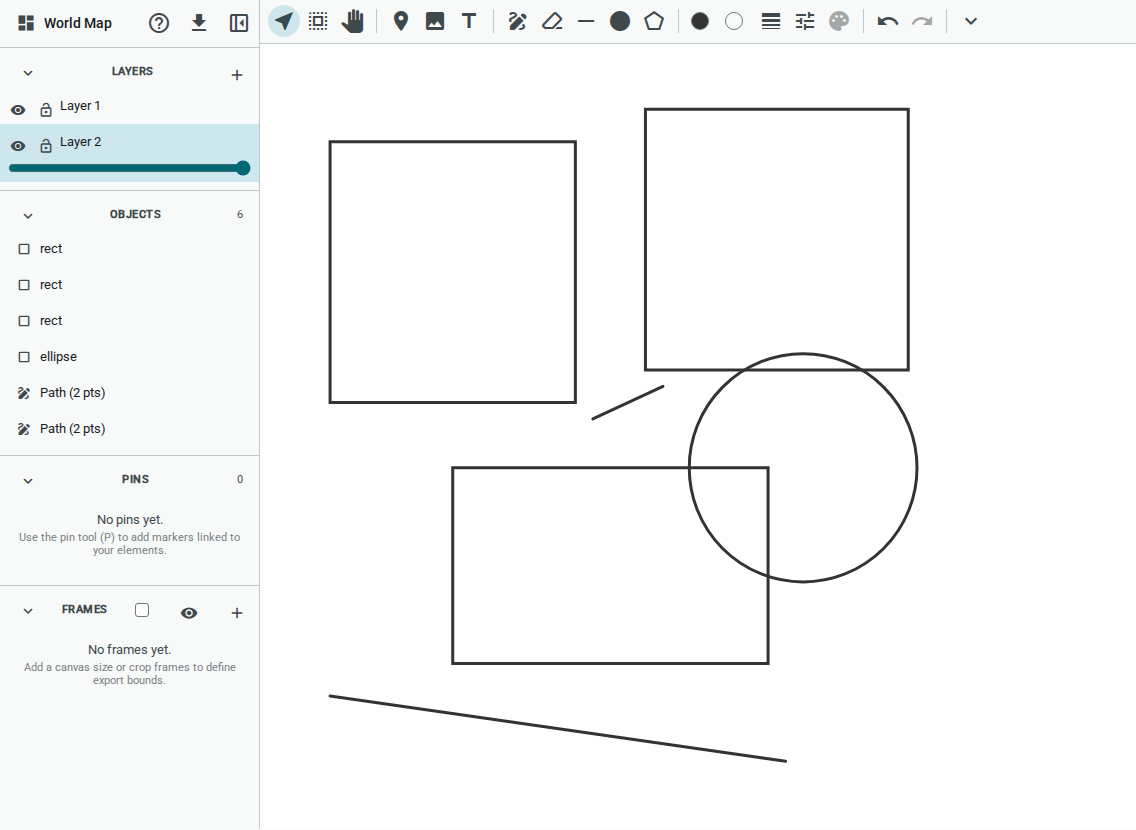Click the long diagonal line on canvas

click(558, 729)
